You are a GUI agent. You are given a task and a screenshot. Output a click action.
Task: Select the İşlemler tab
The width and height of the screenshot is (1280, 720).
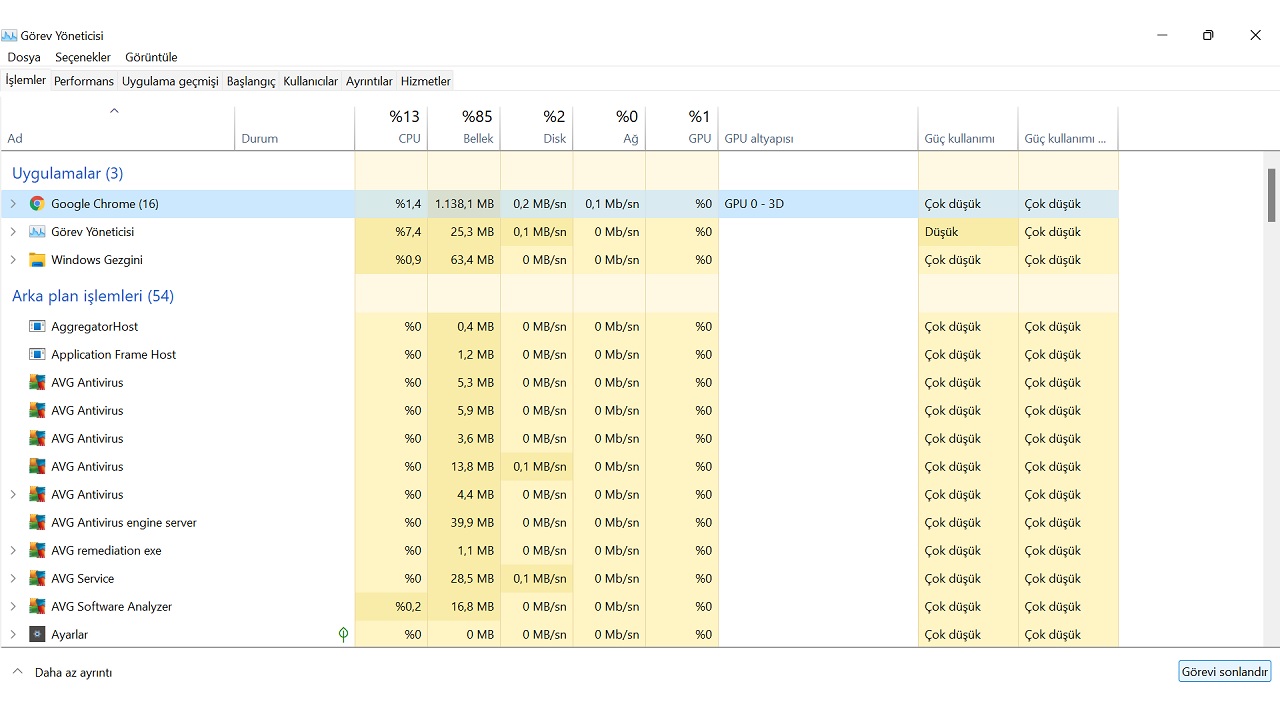tap(26, 80)
